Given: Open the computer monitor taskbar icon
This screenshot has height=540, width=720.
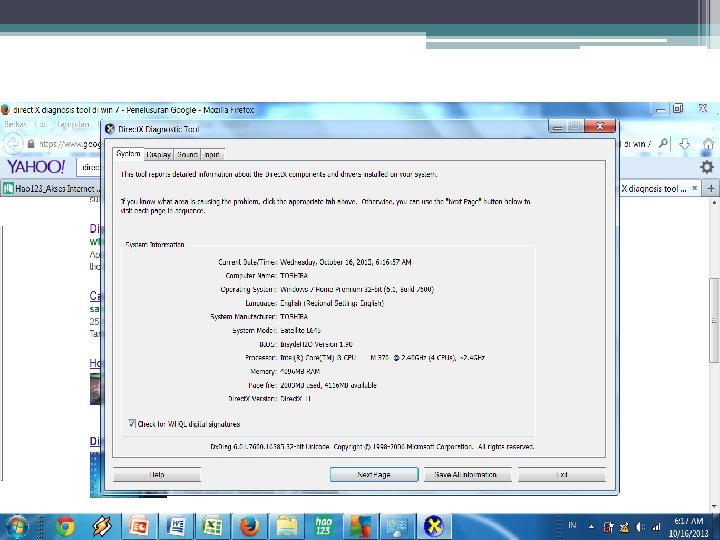Looking at the screenshot, I should (x=398, y=526).
